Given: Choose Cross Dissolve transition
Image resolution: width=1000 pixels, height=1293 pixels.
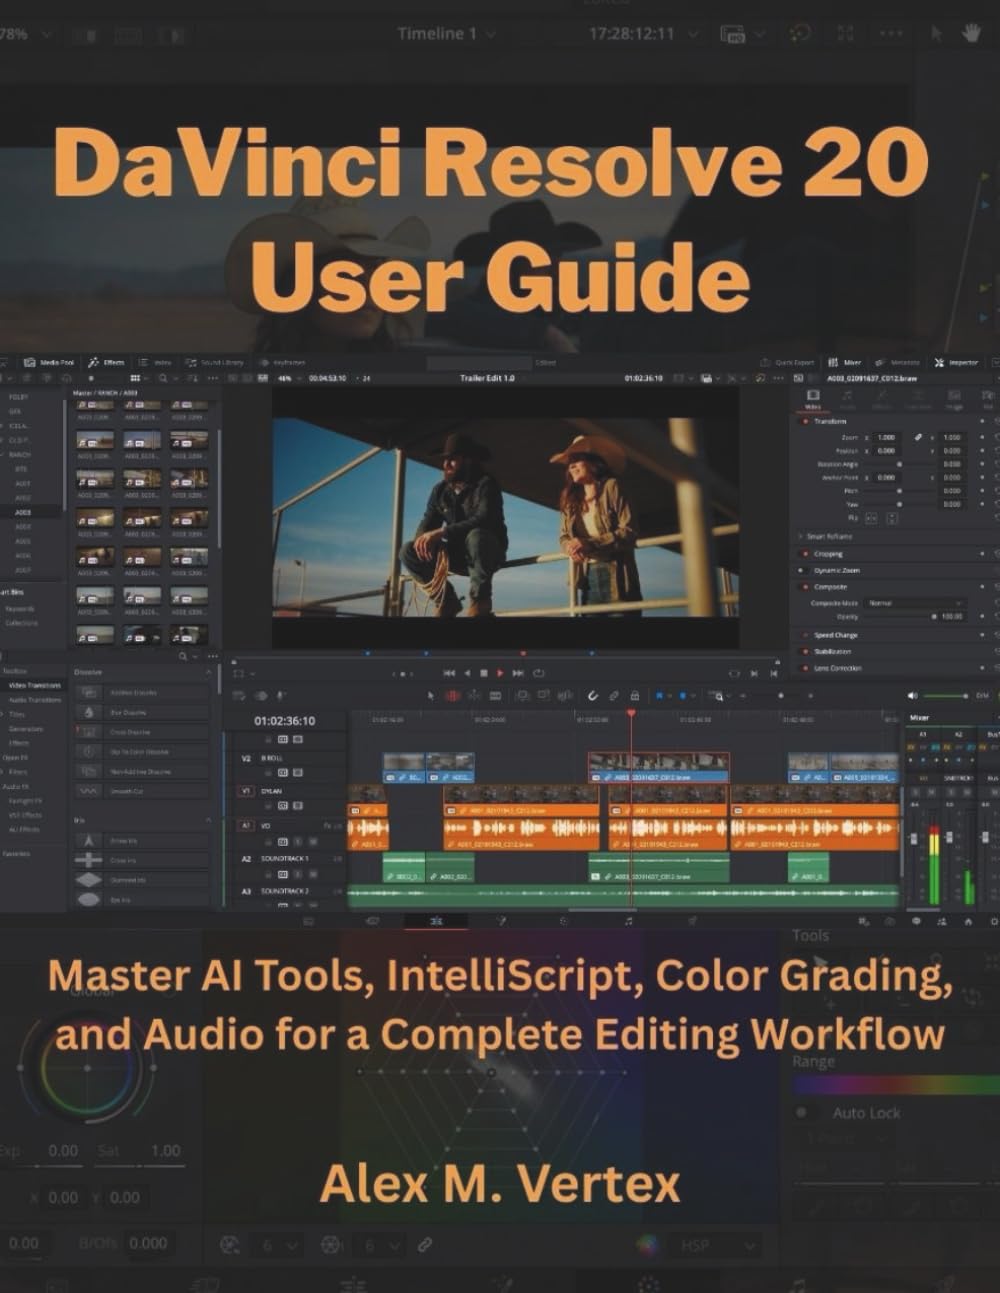Looking at the screenshot, I should [x=141, y=732].
